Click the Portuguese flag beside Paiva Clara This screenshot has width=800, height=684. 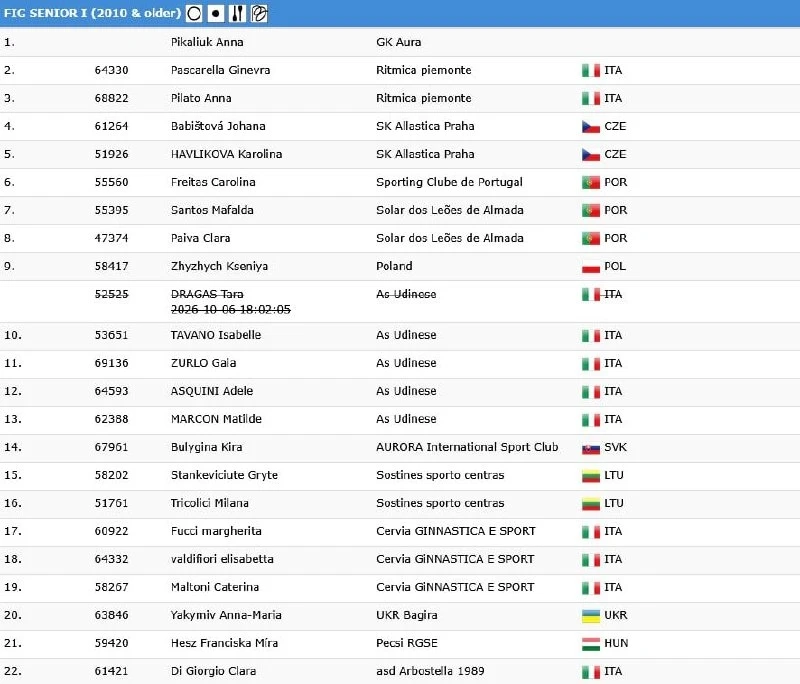coord(591,239)
